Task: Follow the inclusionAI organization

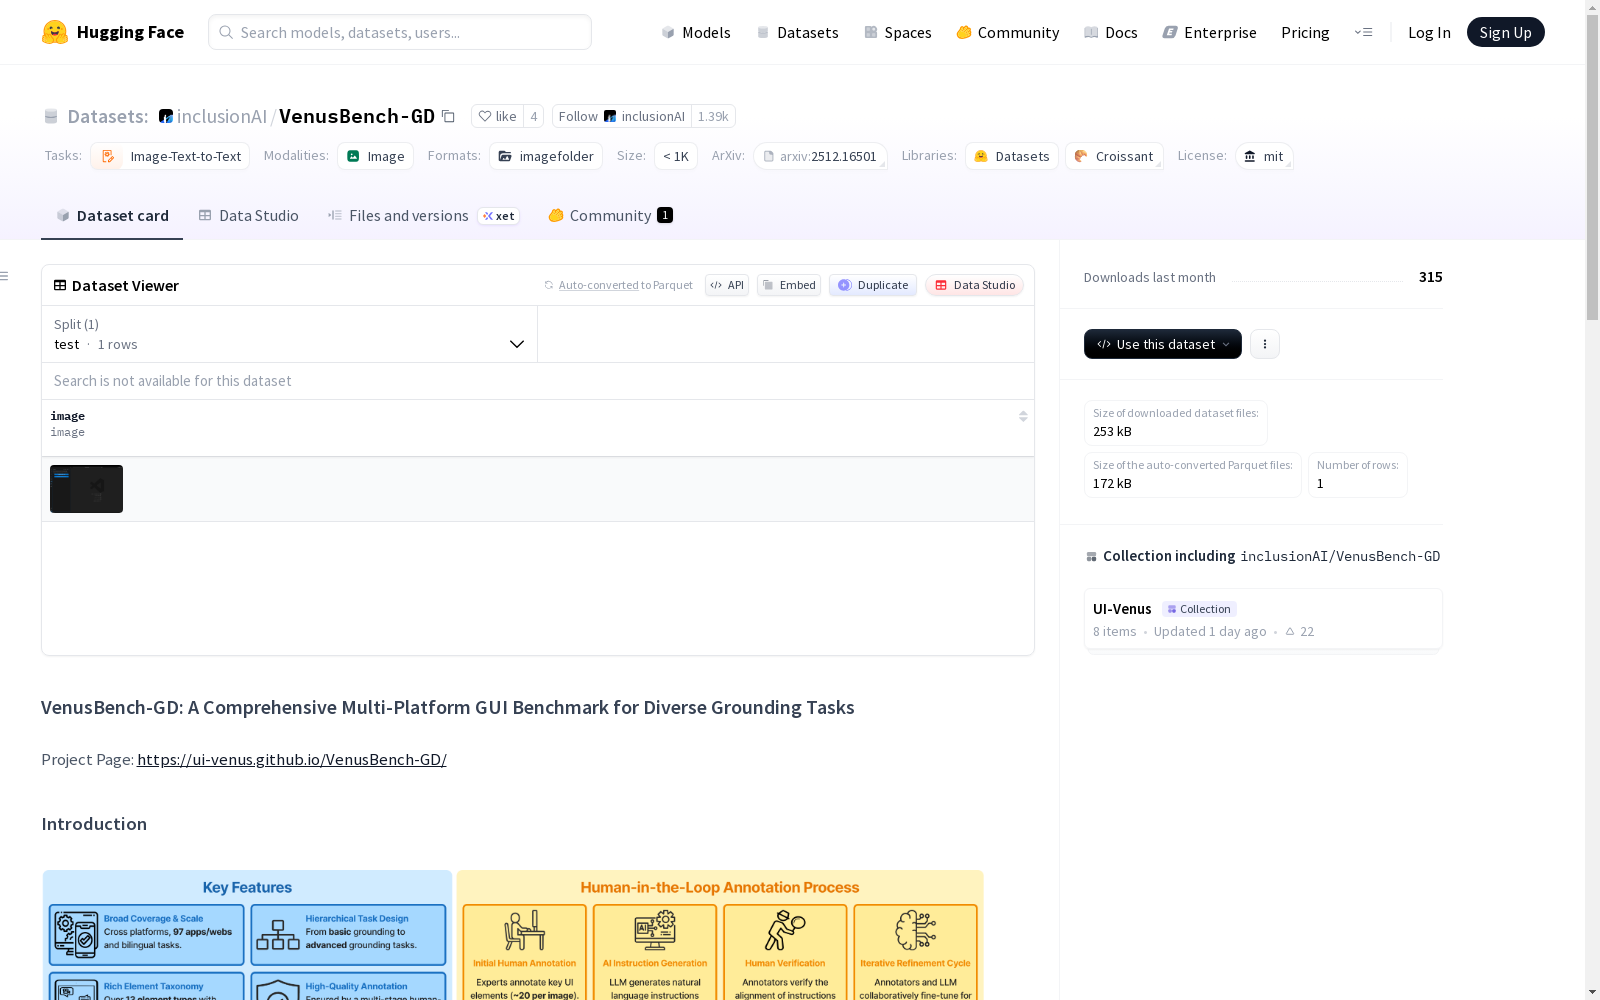Action: point(622,116)
